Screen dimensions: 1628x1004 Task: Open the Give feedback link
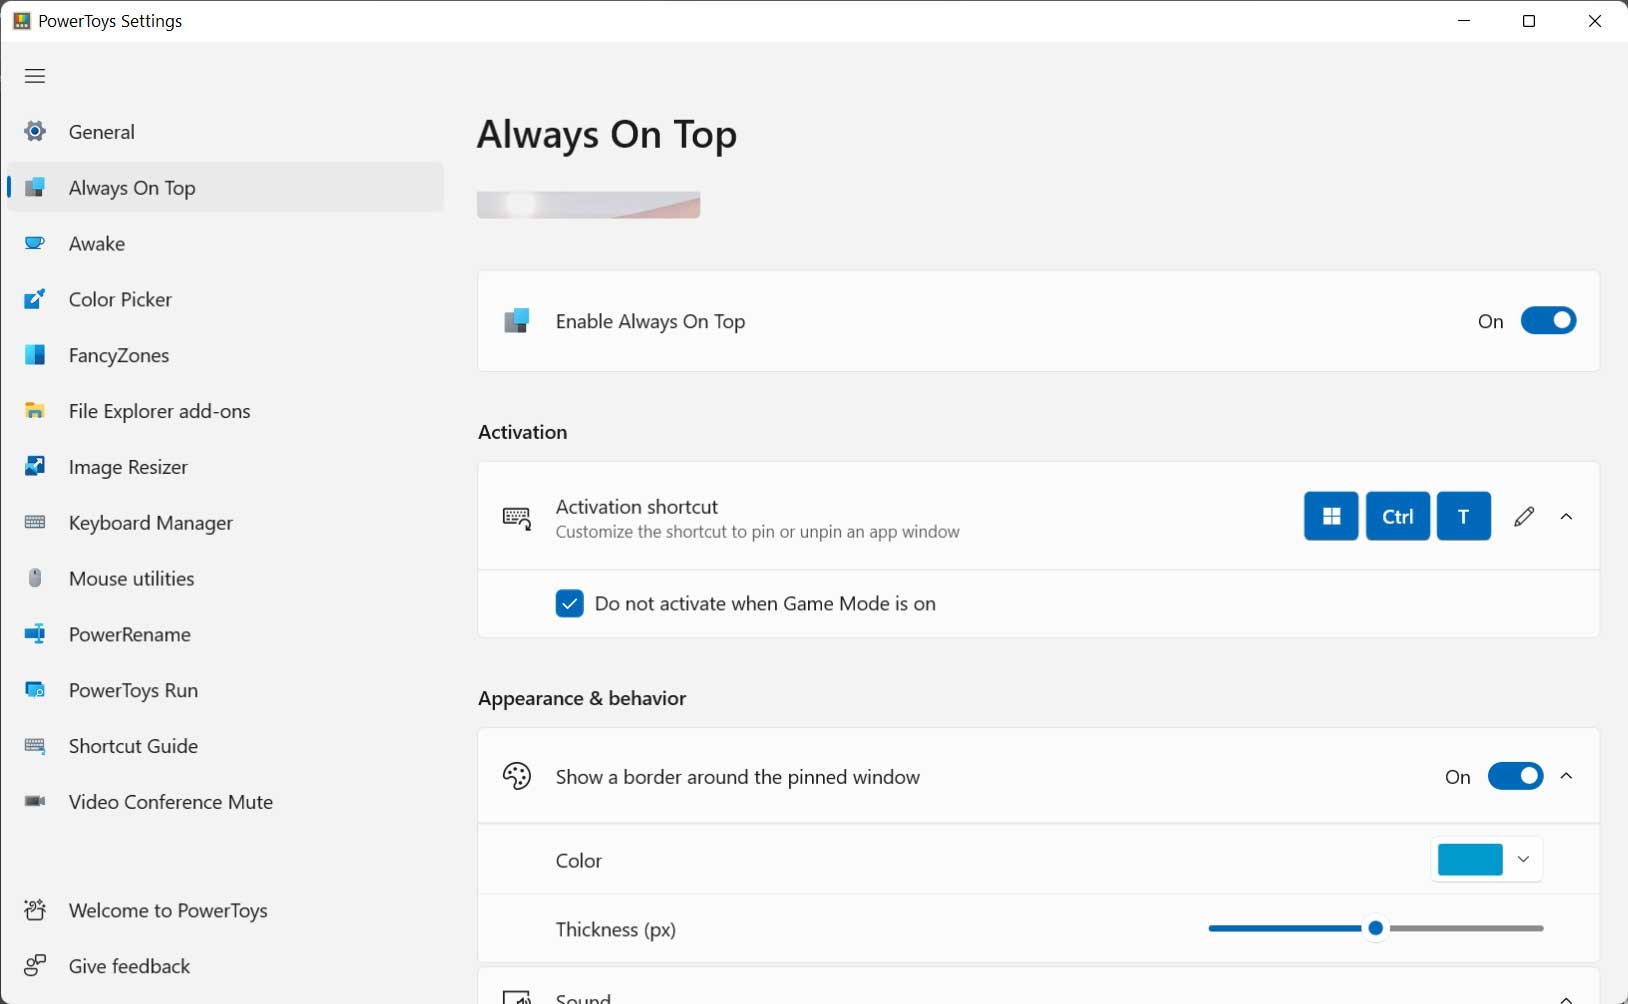point(225,966)
